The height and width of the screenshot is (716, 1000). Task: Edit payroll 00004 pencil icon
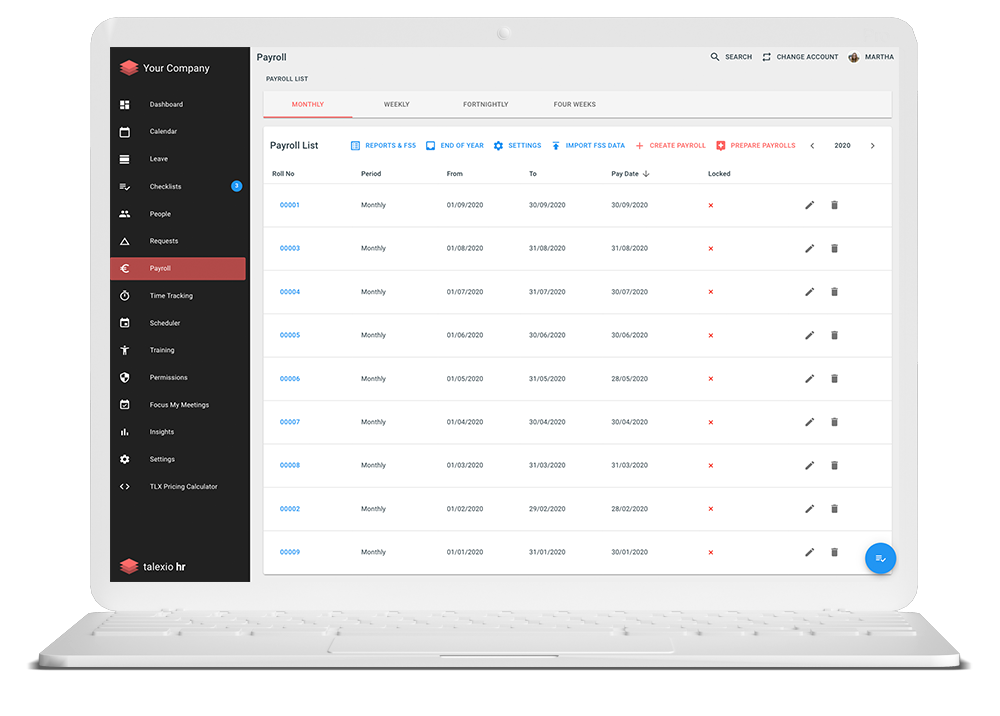click(809, 292)
